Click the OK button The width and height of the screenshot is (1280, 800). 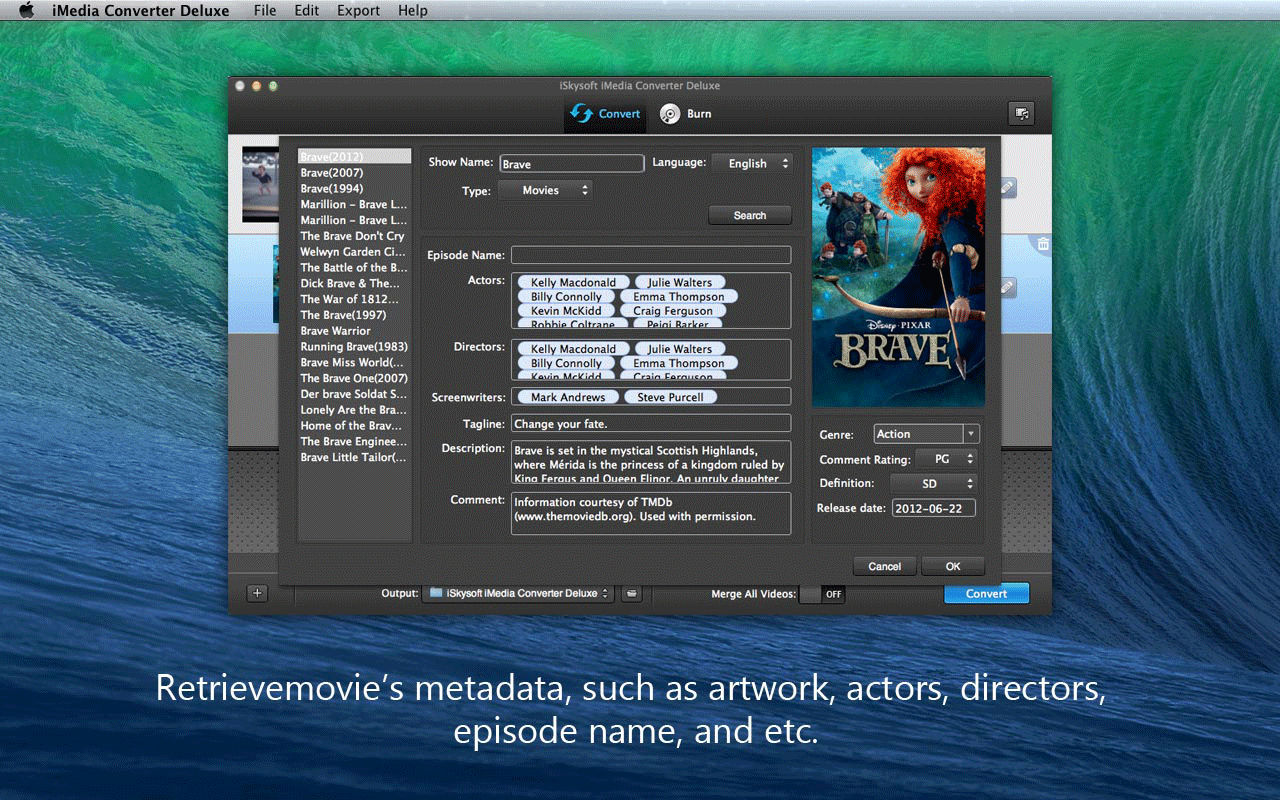[953, 566]
